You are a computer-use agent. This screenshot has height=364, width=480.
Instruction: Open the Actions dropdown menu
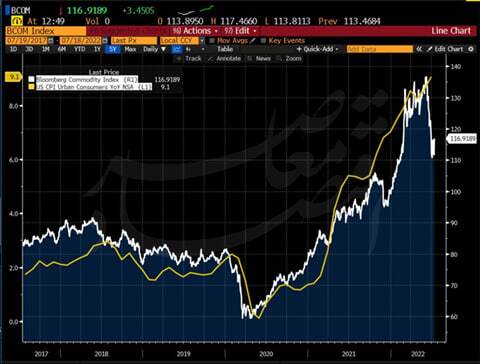coord(195,31)
